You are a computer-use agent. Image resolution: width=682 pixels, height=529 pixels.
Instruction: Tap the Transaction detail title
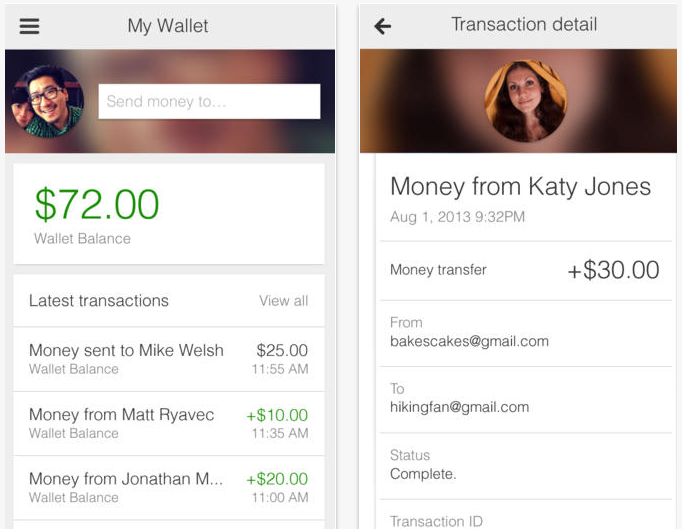click(x=524, y=24)
